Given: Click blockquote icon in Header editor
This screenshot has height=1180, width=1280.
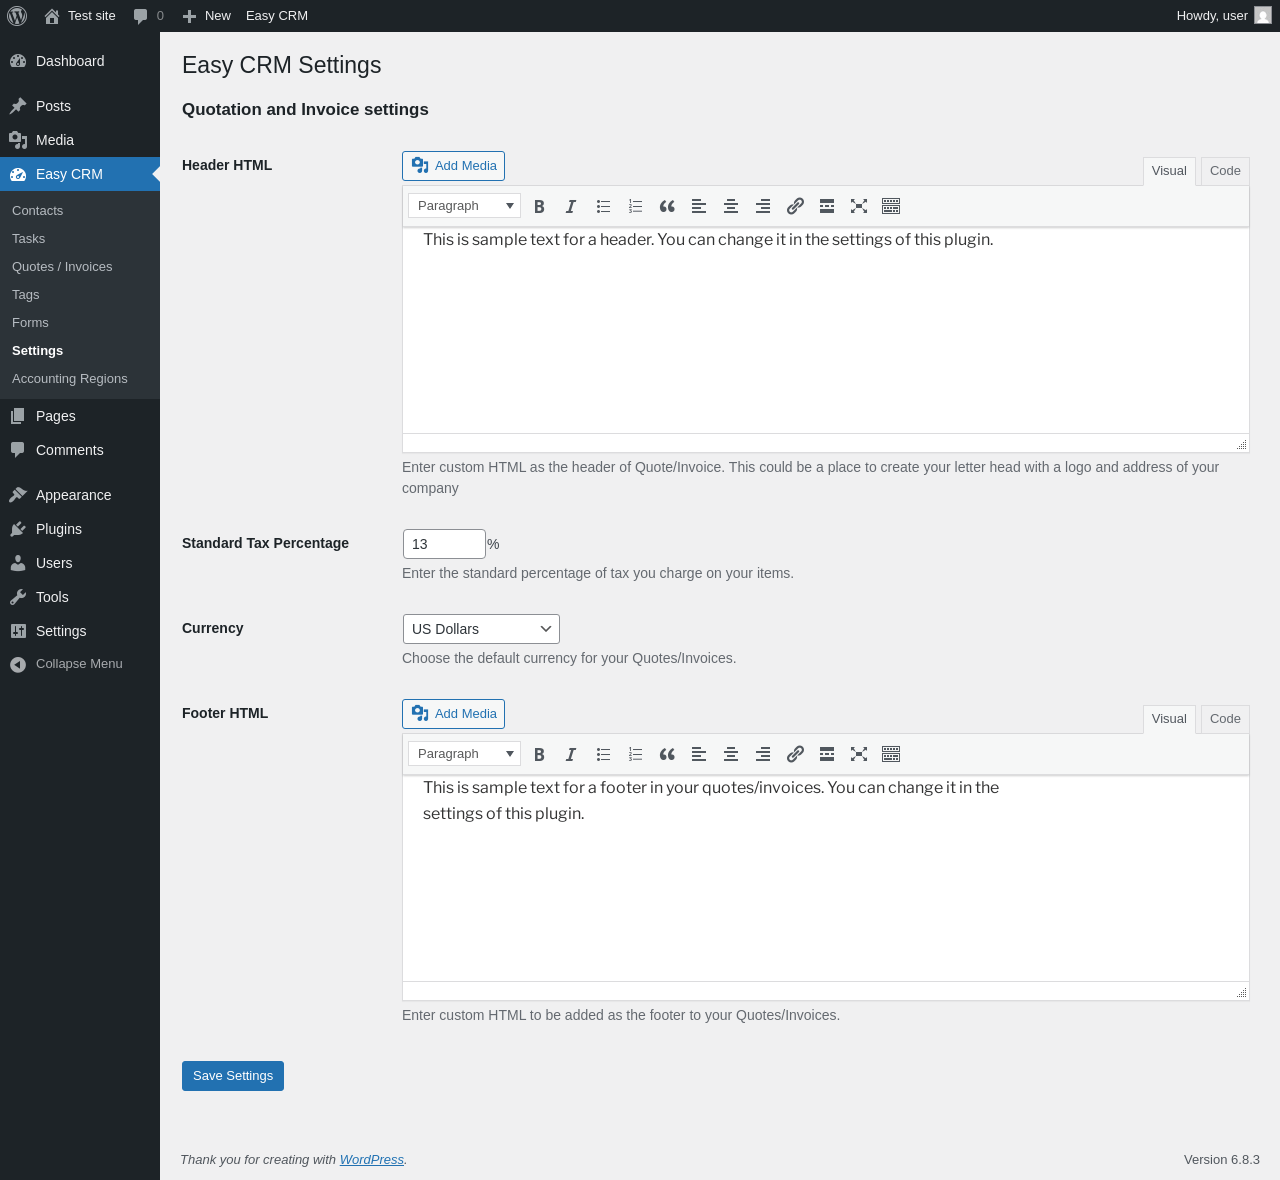Looking at the screenshot, I should tap(667, 206).
